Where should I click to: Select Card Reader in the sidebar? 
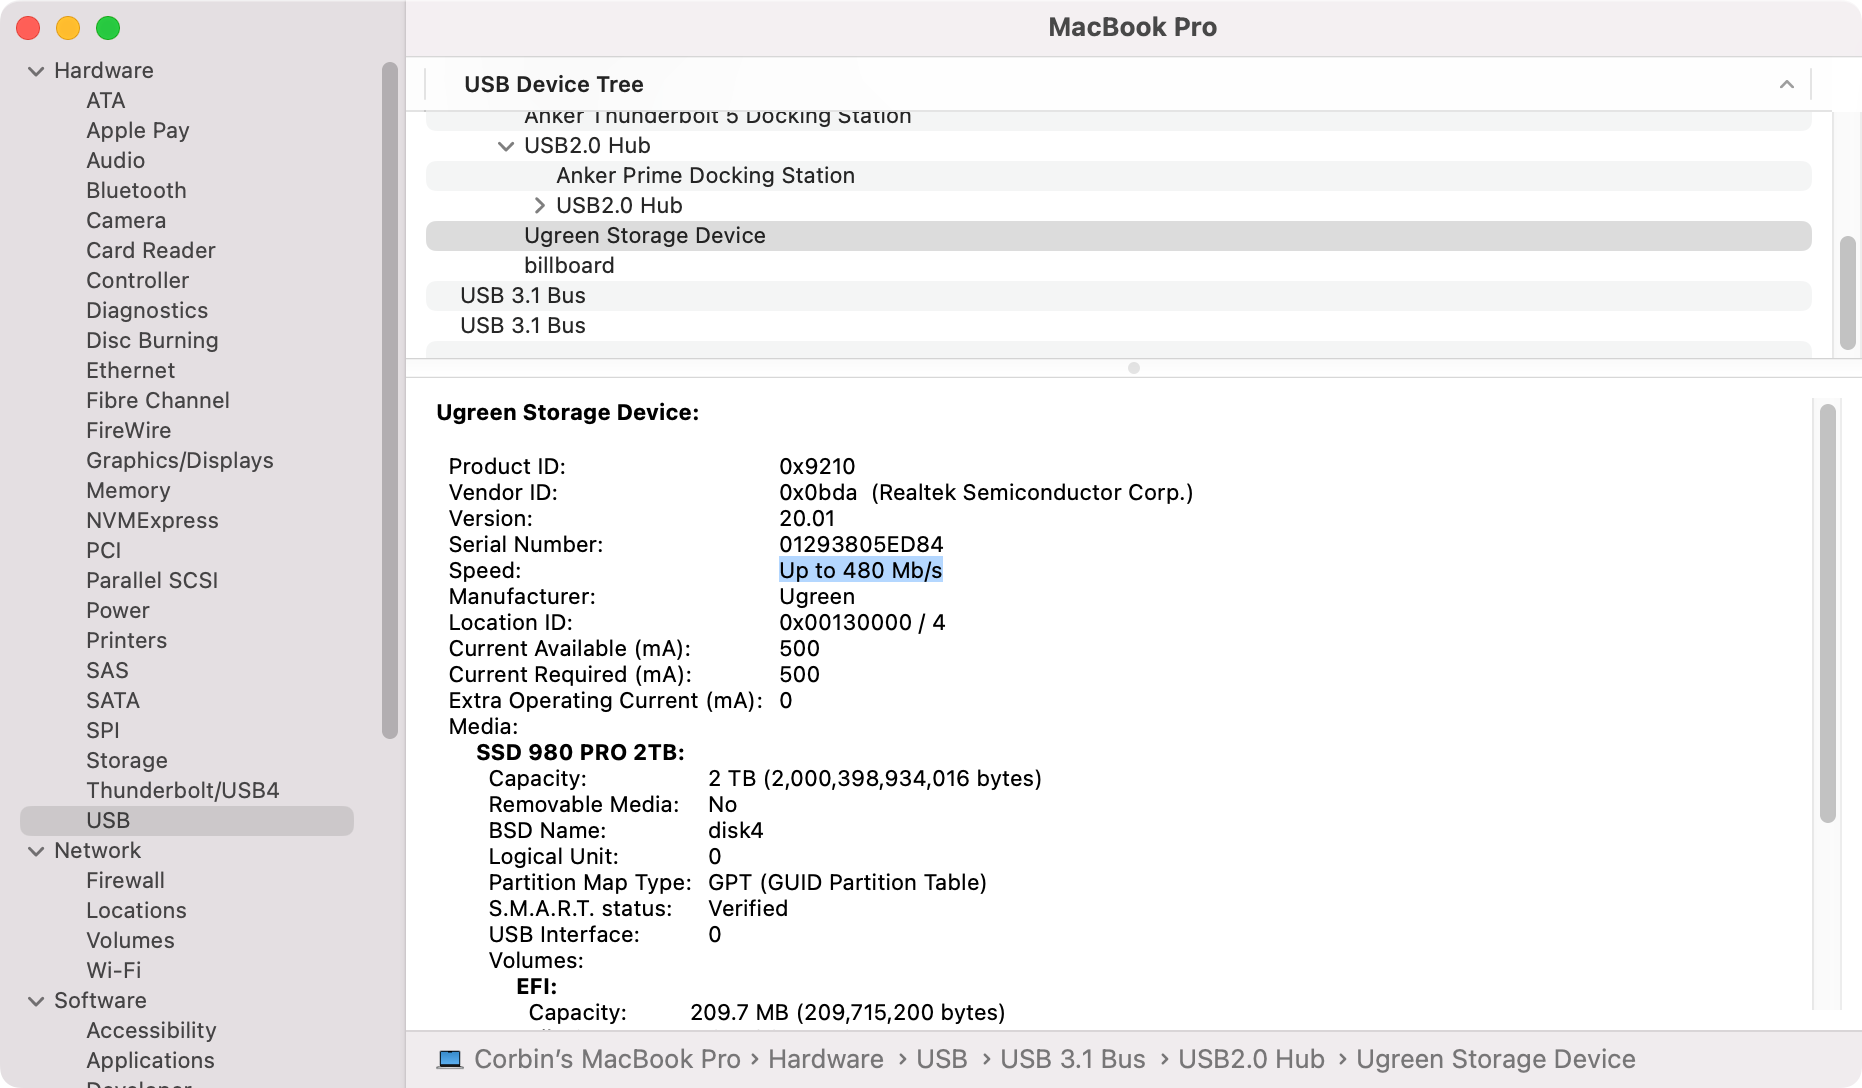pyautogui.click(x=151, y=251)
